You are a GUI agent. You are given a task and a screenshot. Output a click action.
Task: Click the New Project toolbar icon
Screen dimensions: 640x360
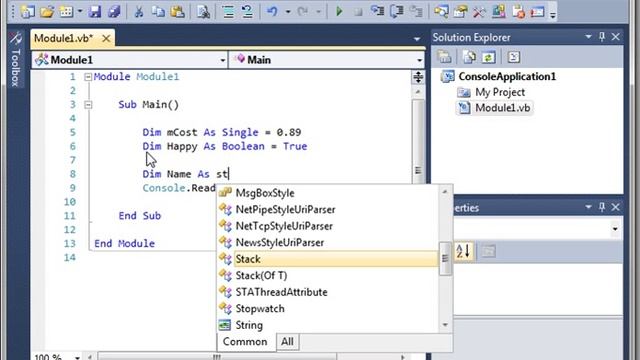(x=27, y=11)
